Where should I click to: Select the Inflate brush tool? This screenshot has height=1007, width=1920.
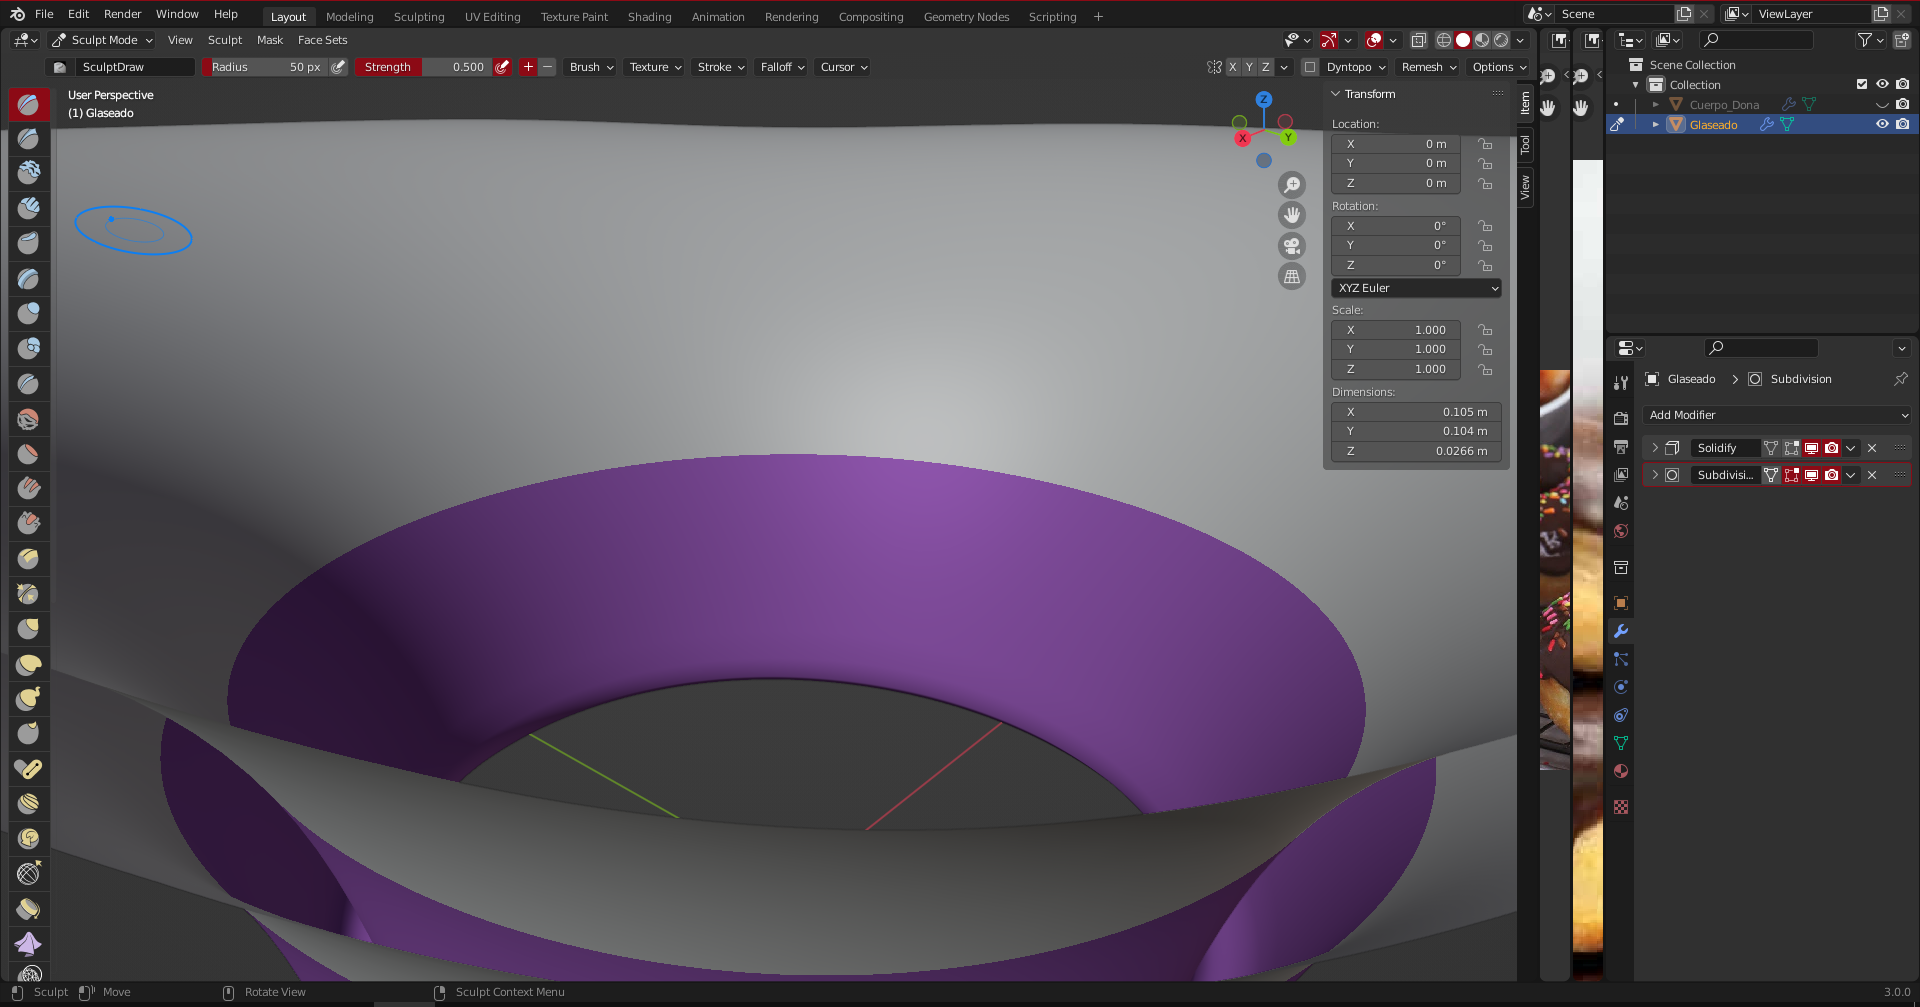pos(29,314)
